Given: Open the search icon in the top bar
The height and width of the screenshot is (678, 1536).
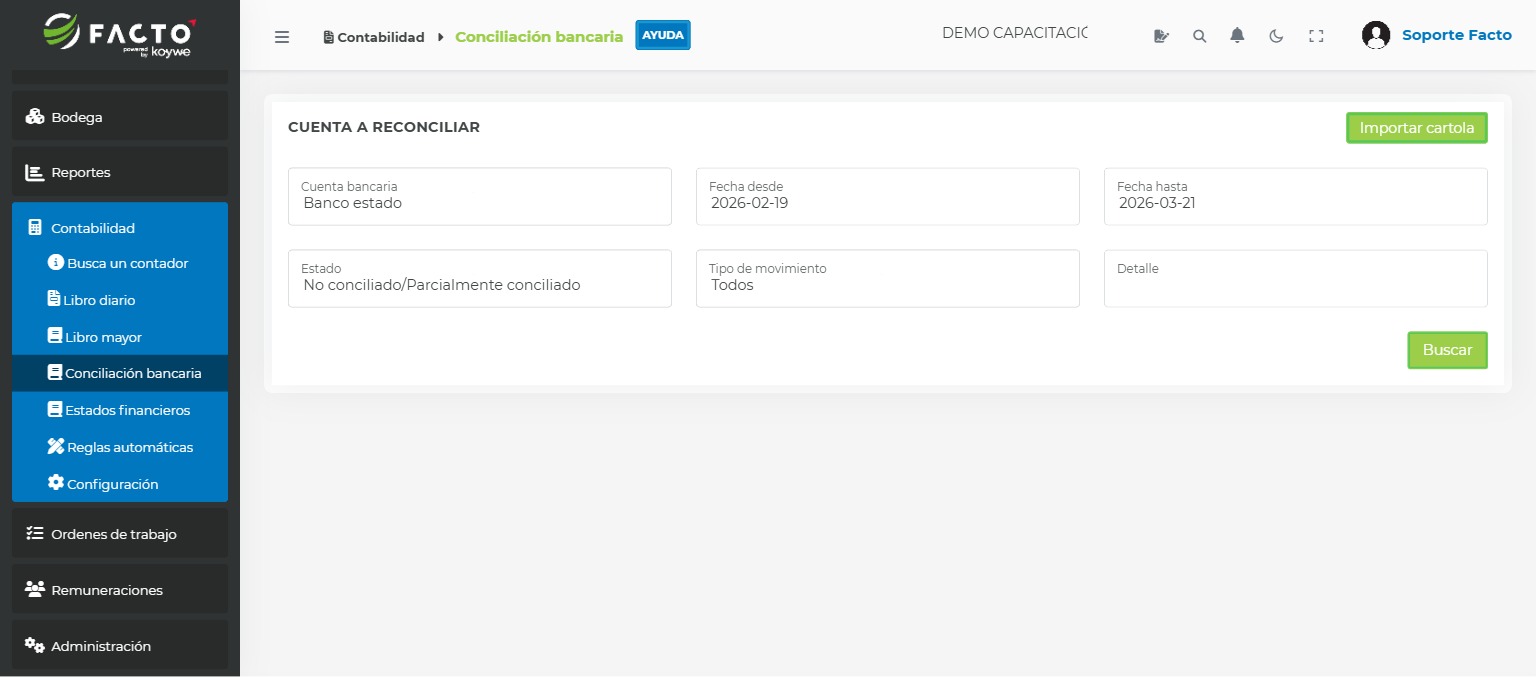Looking at the screenshot, I should pyautogui.click(x=1199, y=34).
